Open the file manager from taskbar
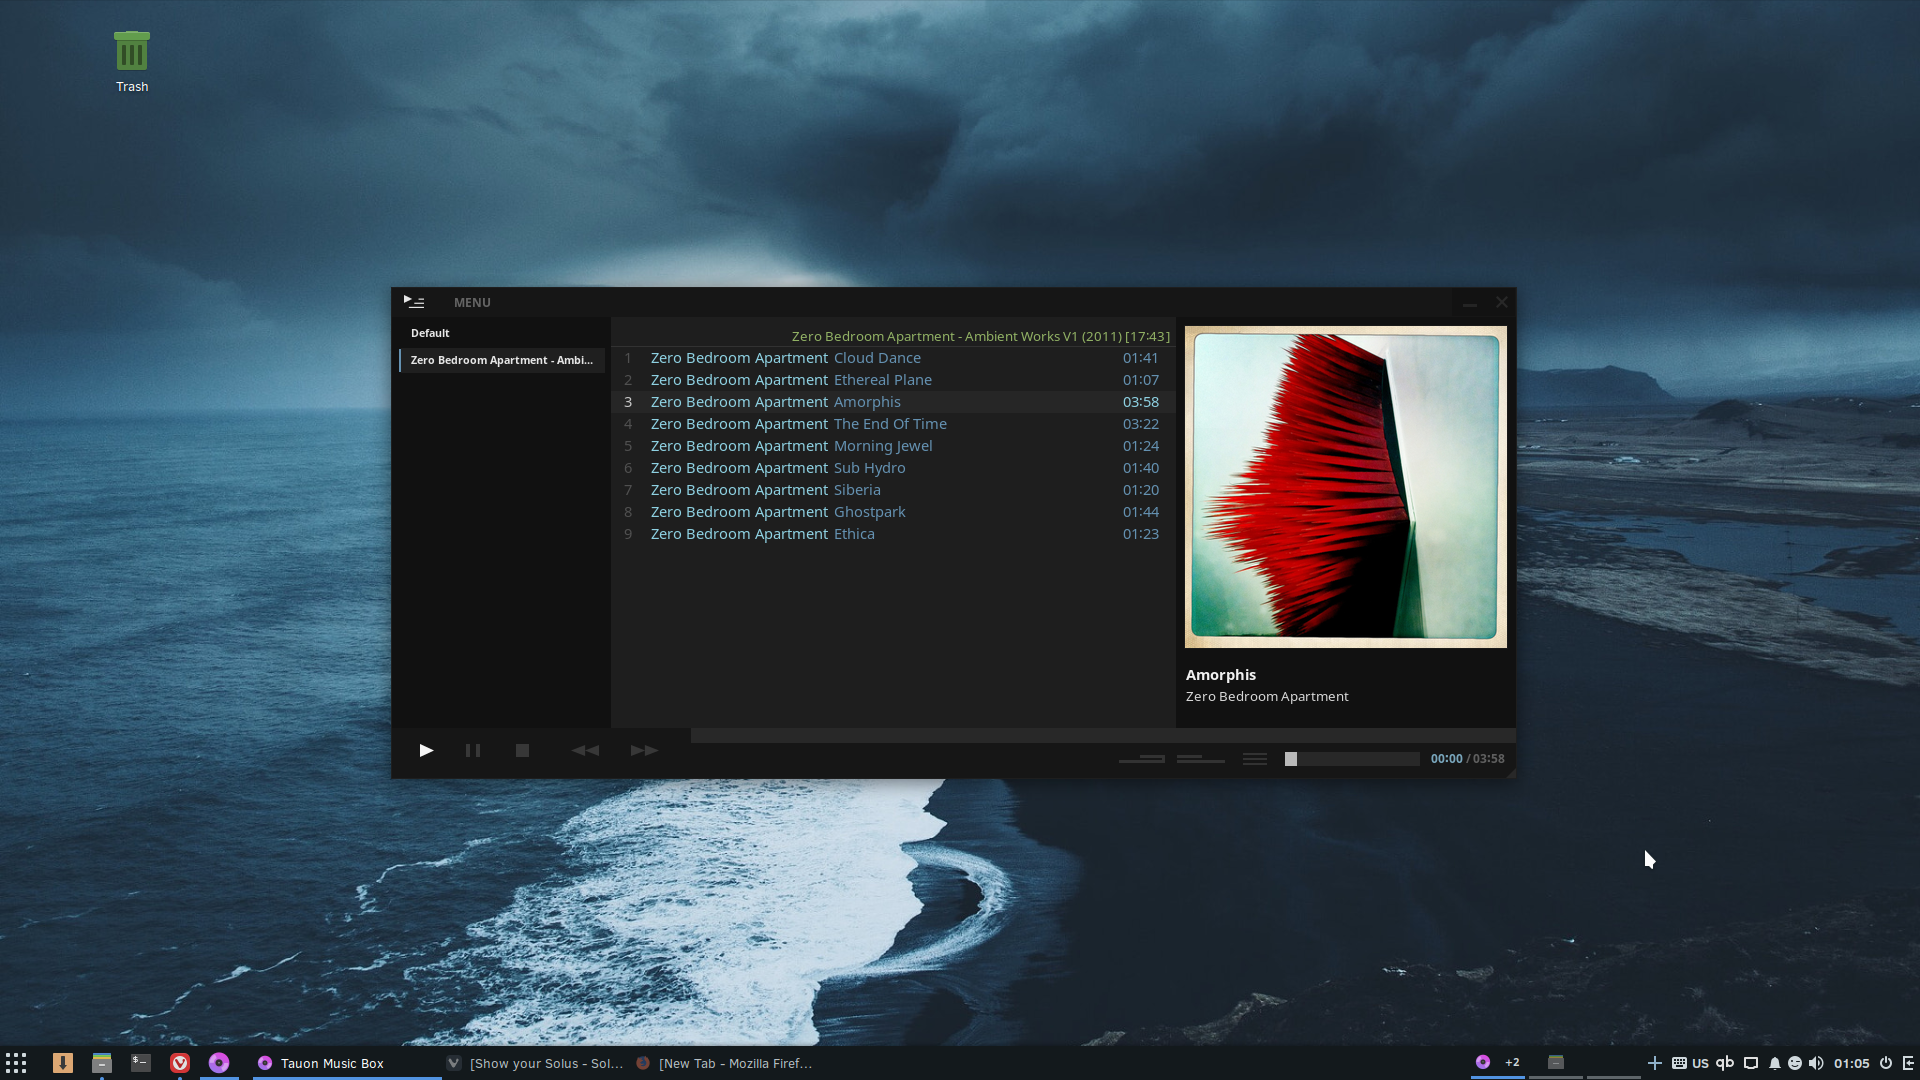This screenshot has width=1920, height=1080. tap(102, 1063)
